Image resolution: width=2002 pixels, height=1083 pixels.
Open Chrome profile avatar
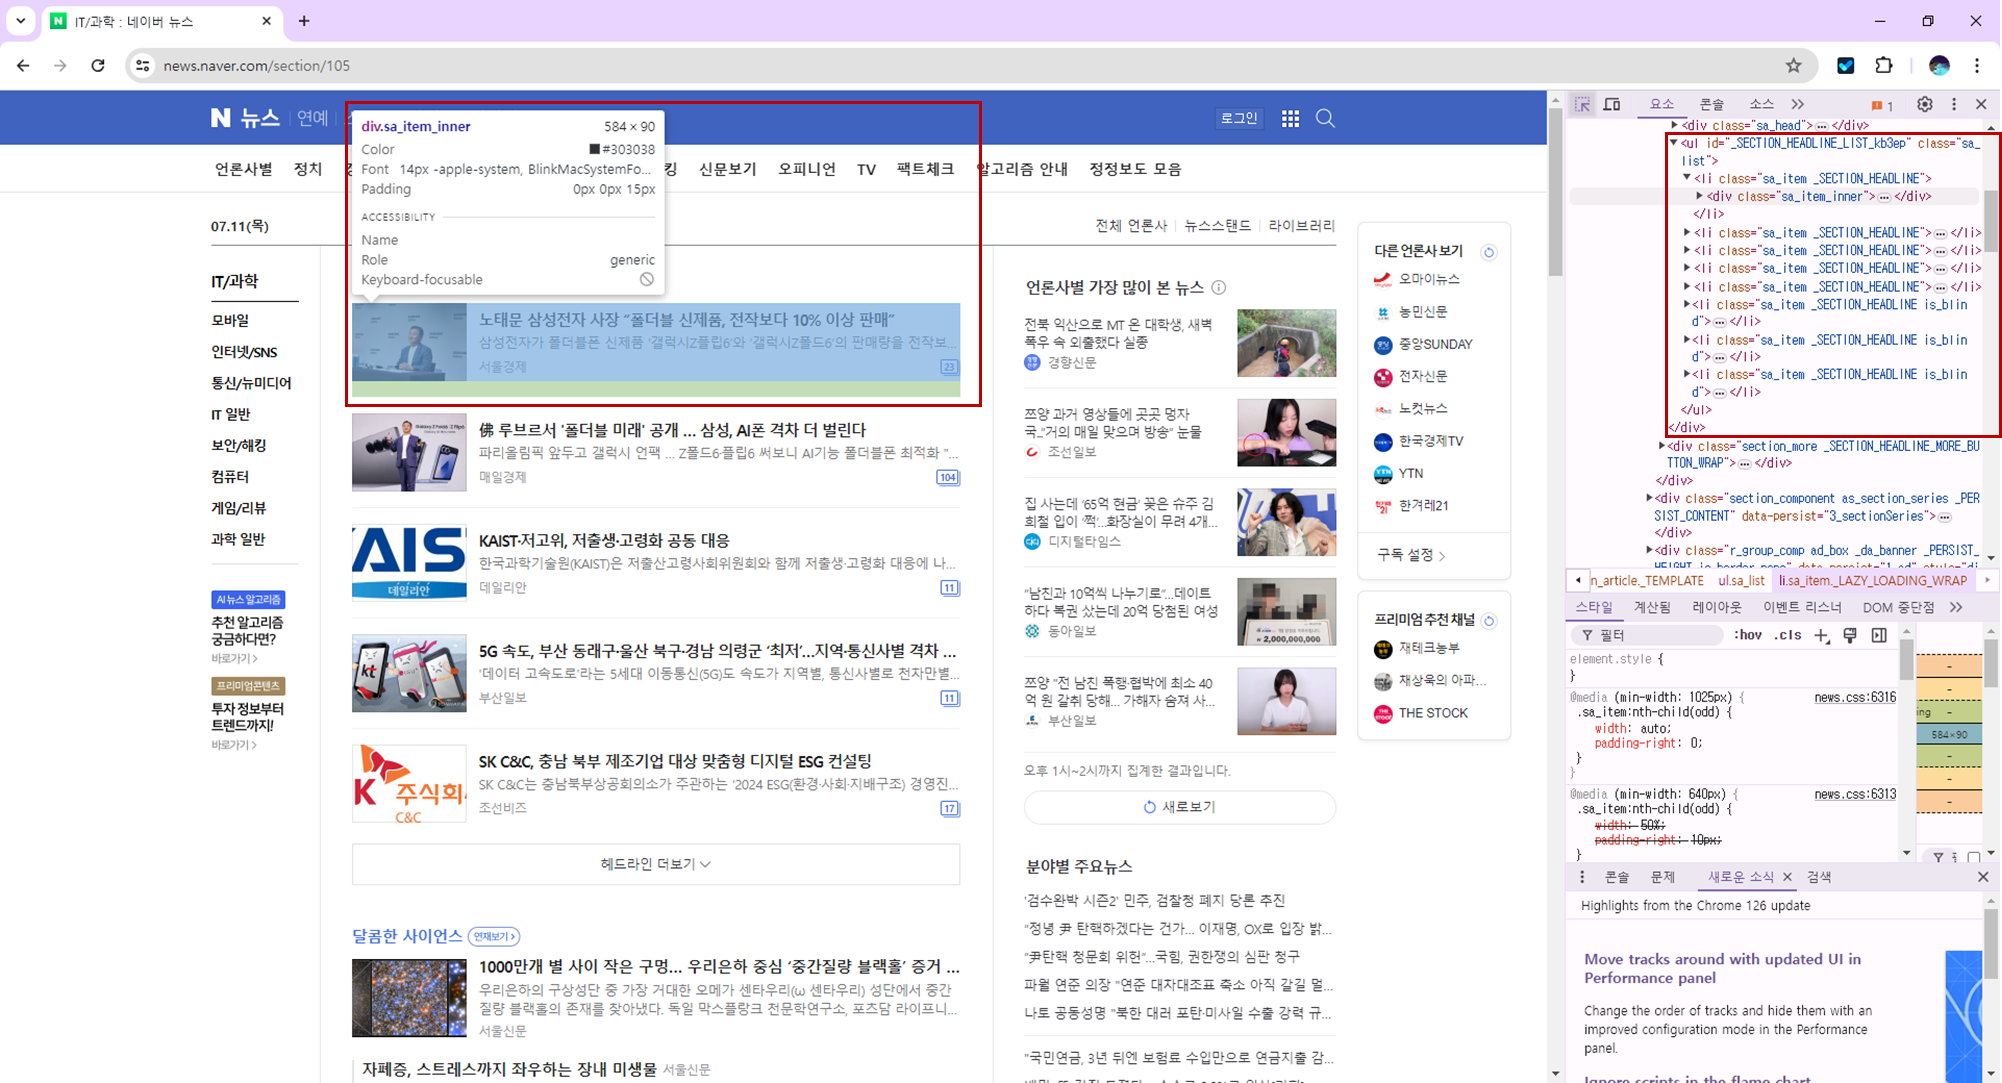point(1939,66)
